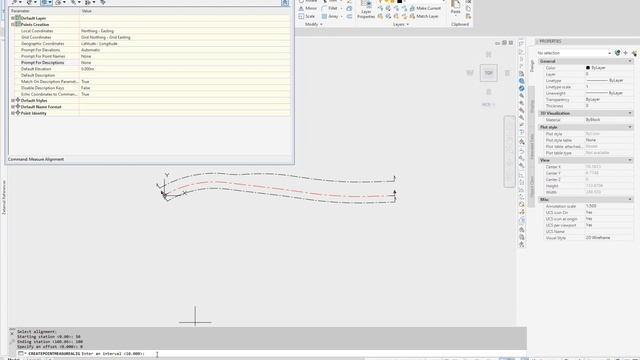Image resolution: width=640 pixels, height=360 pixels.
Task: Click Match Layer button
Action: click(424, 16)
